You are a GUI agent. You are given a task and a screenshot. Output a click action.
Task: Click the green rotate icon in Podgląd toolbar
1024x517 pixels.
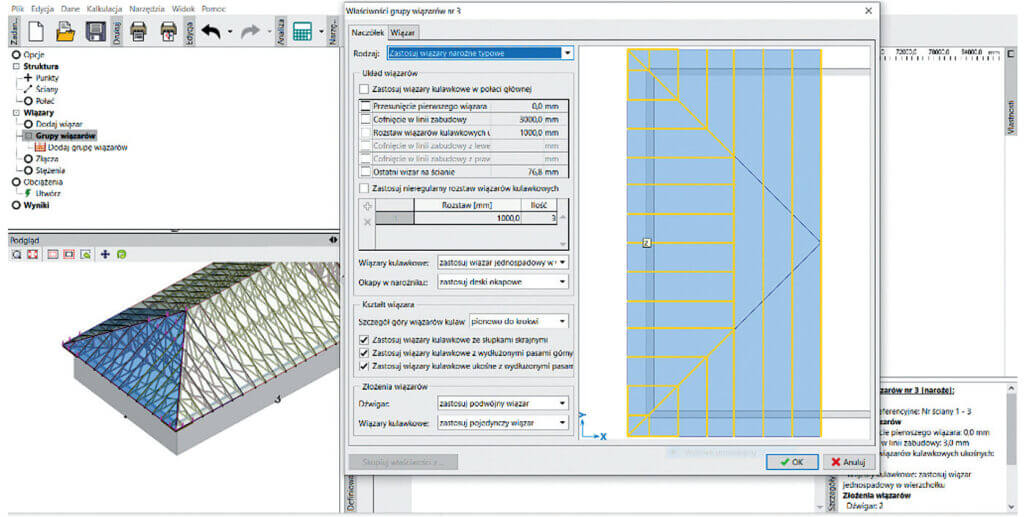coord(121,255)
